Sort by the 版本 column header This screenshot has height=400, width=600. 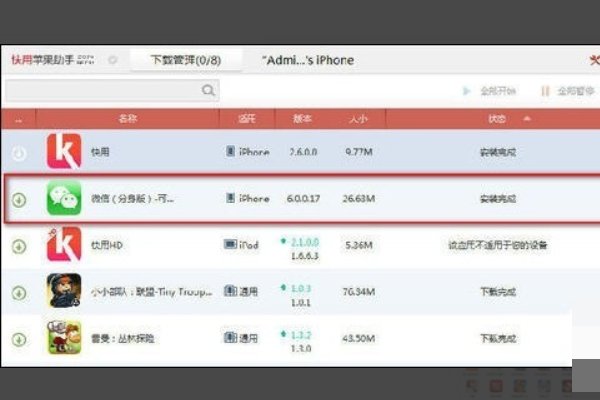coord(302,119)
